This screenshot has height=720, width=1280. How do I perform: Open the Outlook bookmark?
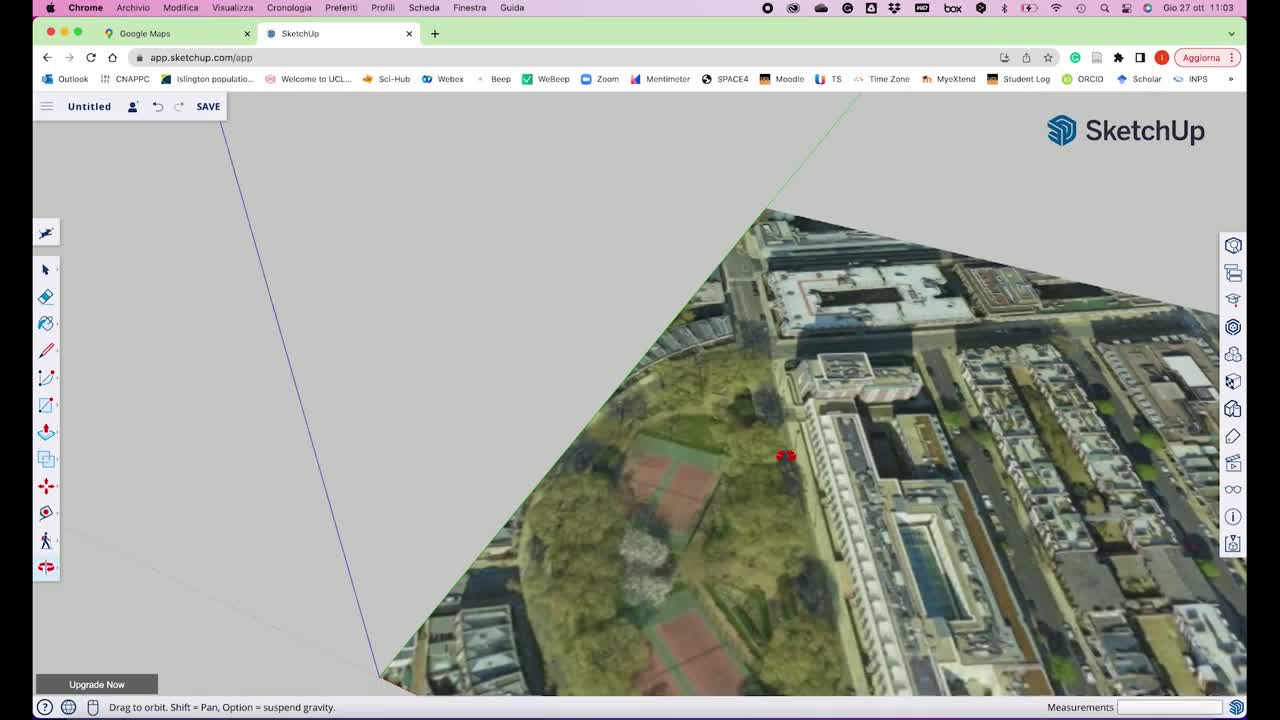click(65, 79)
